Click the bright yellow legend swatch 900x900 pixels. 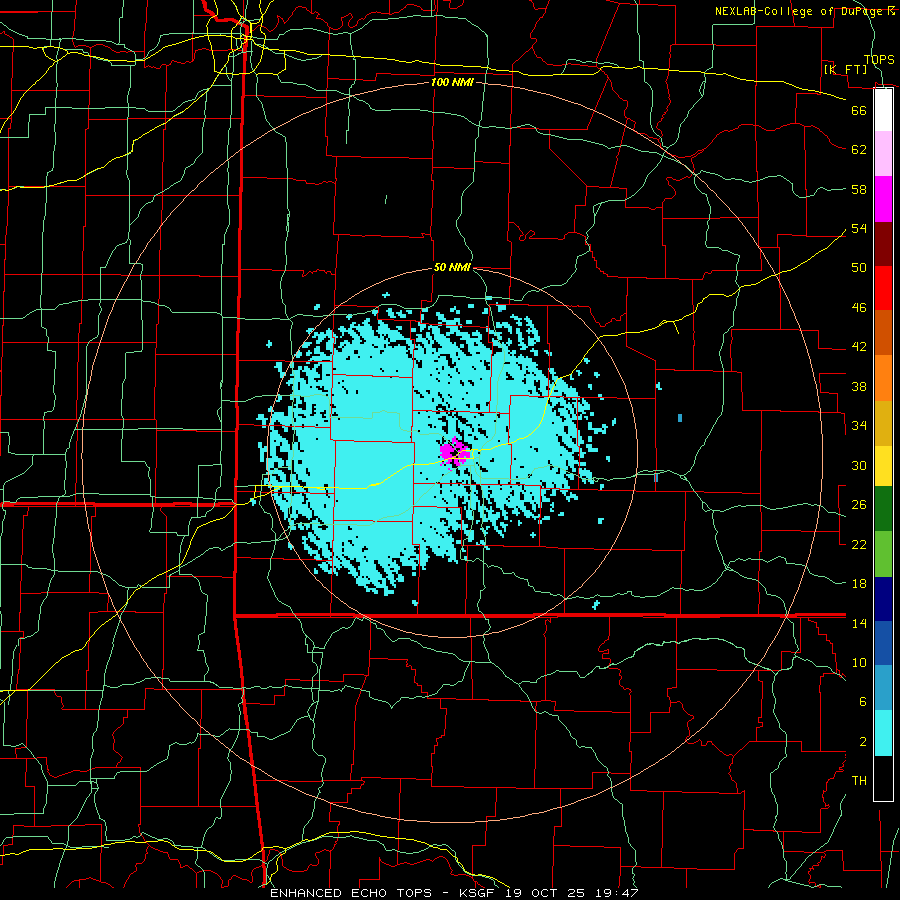click(x=883, y=465)
